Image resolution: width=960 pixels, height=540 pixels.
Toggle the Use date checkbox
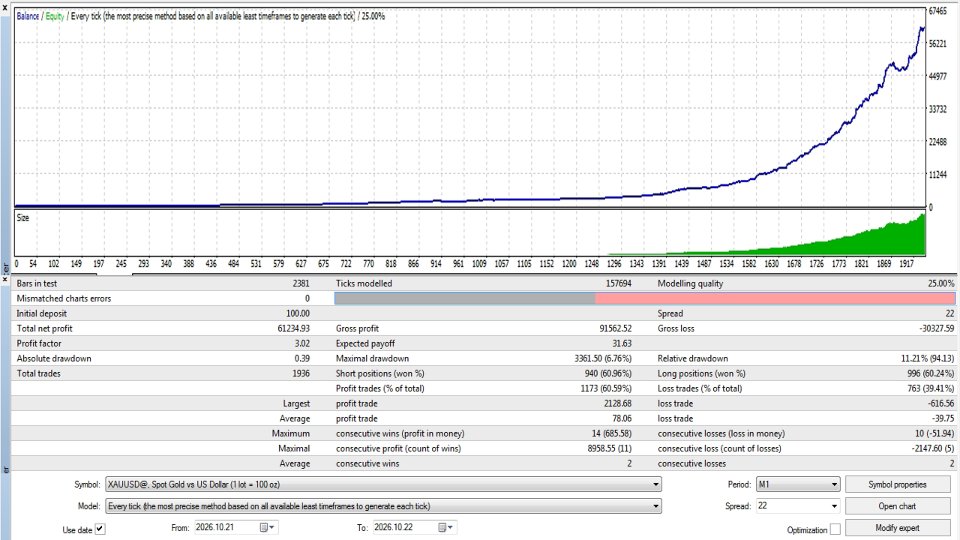tap(100, 529)
